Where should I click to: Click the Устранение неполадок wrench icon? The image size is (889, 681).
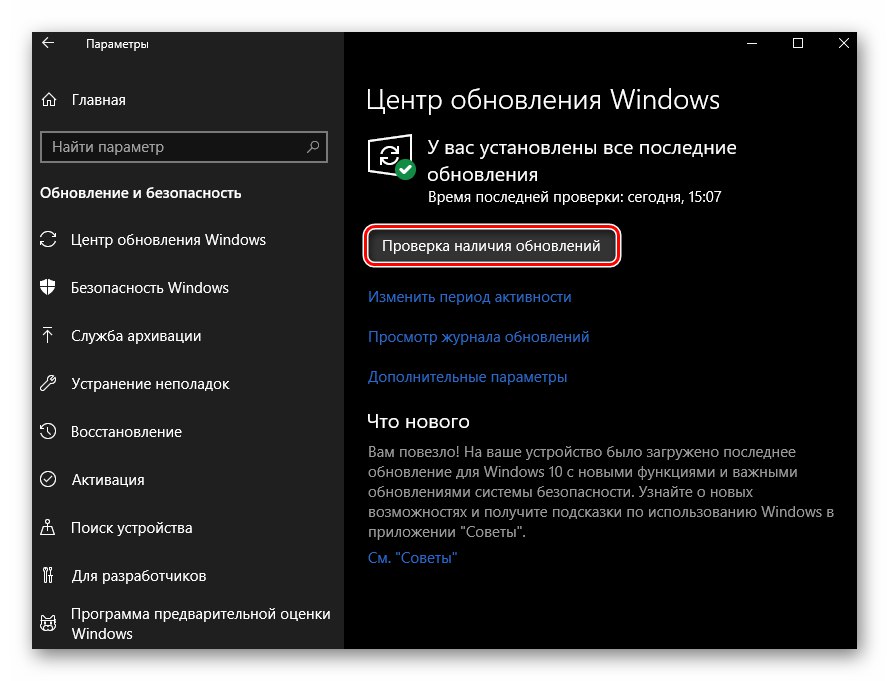[48, 384]
